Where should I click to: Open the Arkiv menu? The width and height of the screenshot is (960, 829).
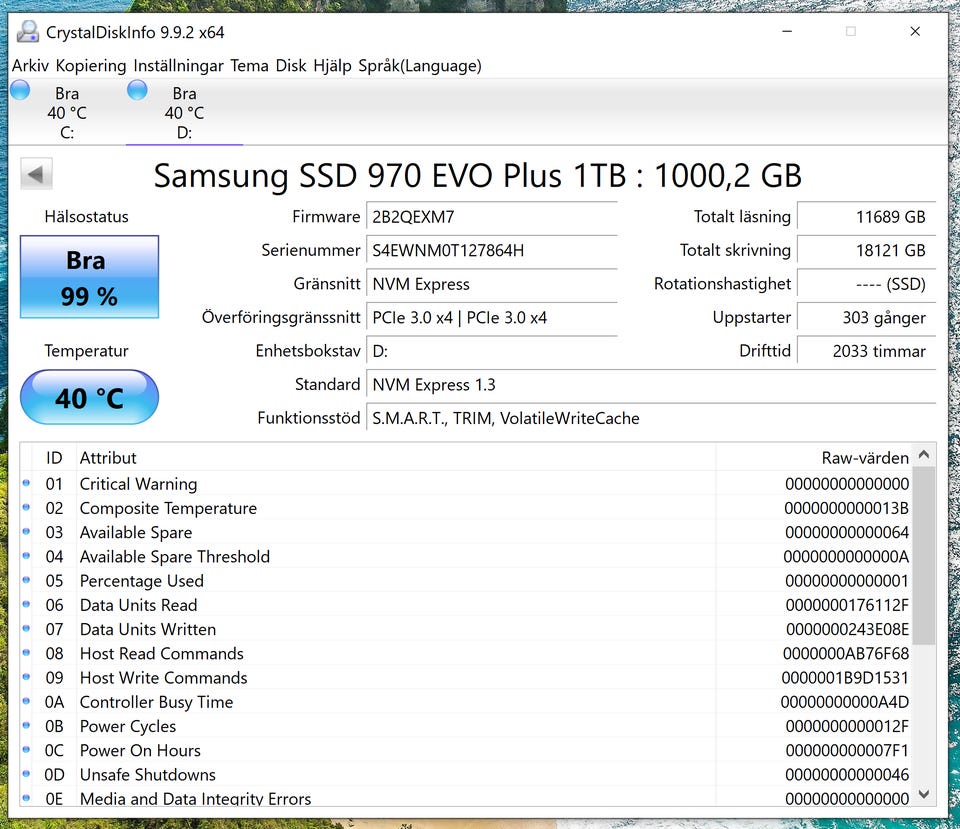(30, 66)
